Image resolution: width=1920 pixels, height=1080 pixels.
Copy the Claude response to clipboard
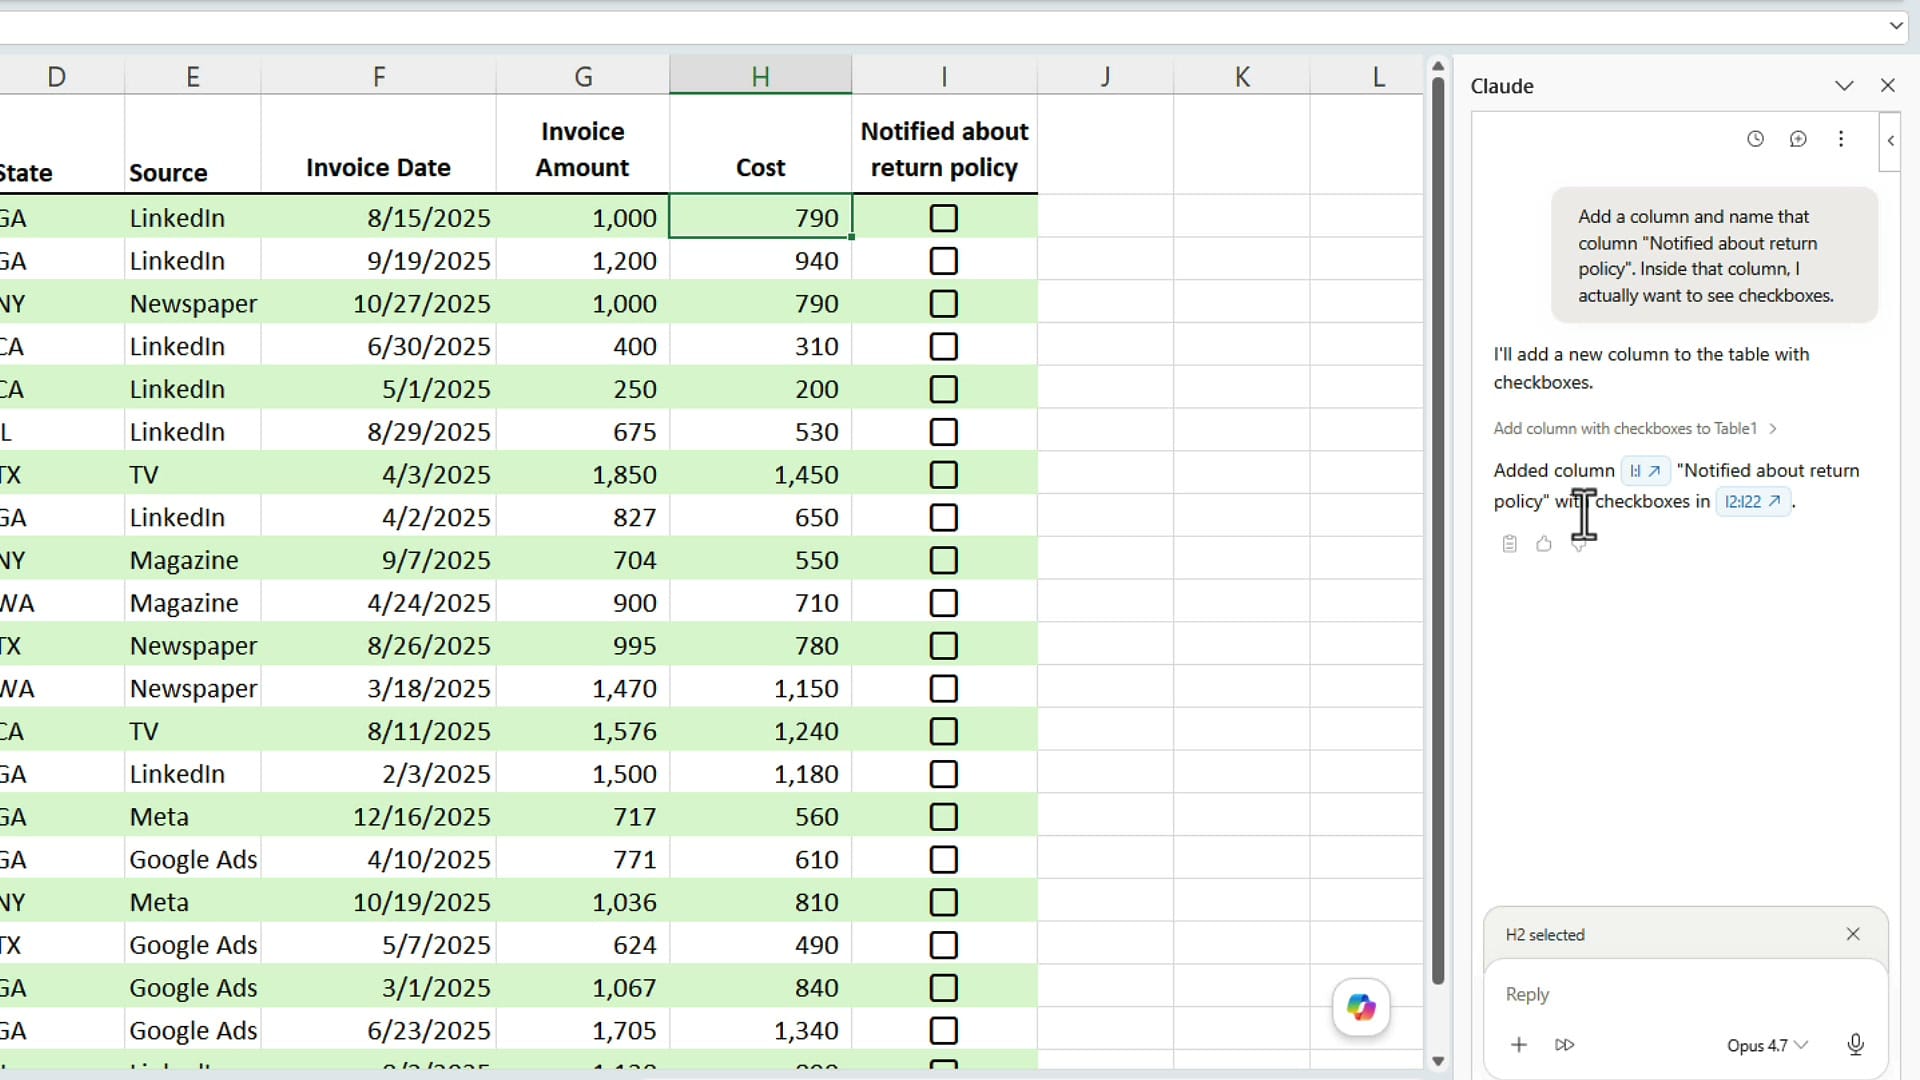1510,544
